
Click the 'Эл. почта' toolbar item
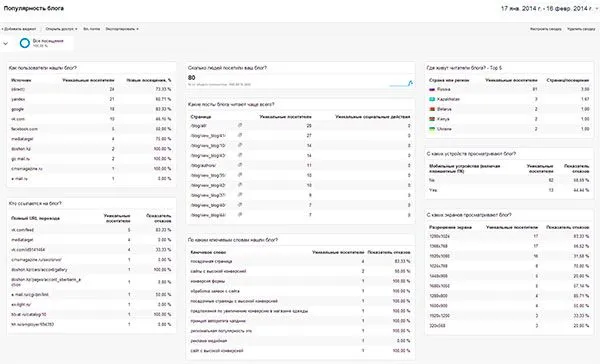coord(91,29)
